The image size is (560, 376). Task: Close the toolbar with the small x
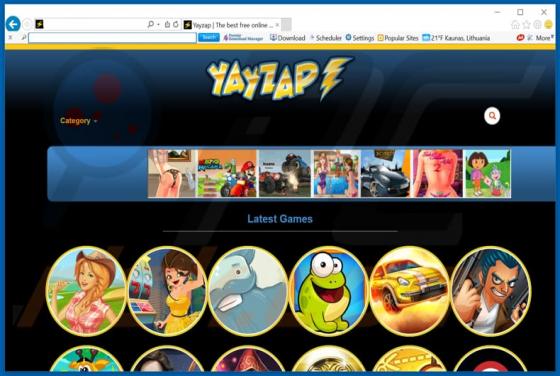point(10,37)
